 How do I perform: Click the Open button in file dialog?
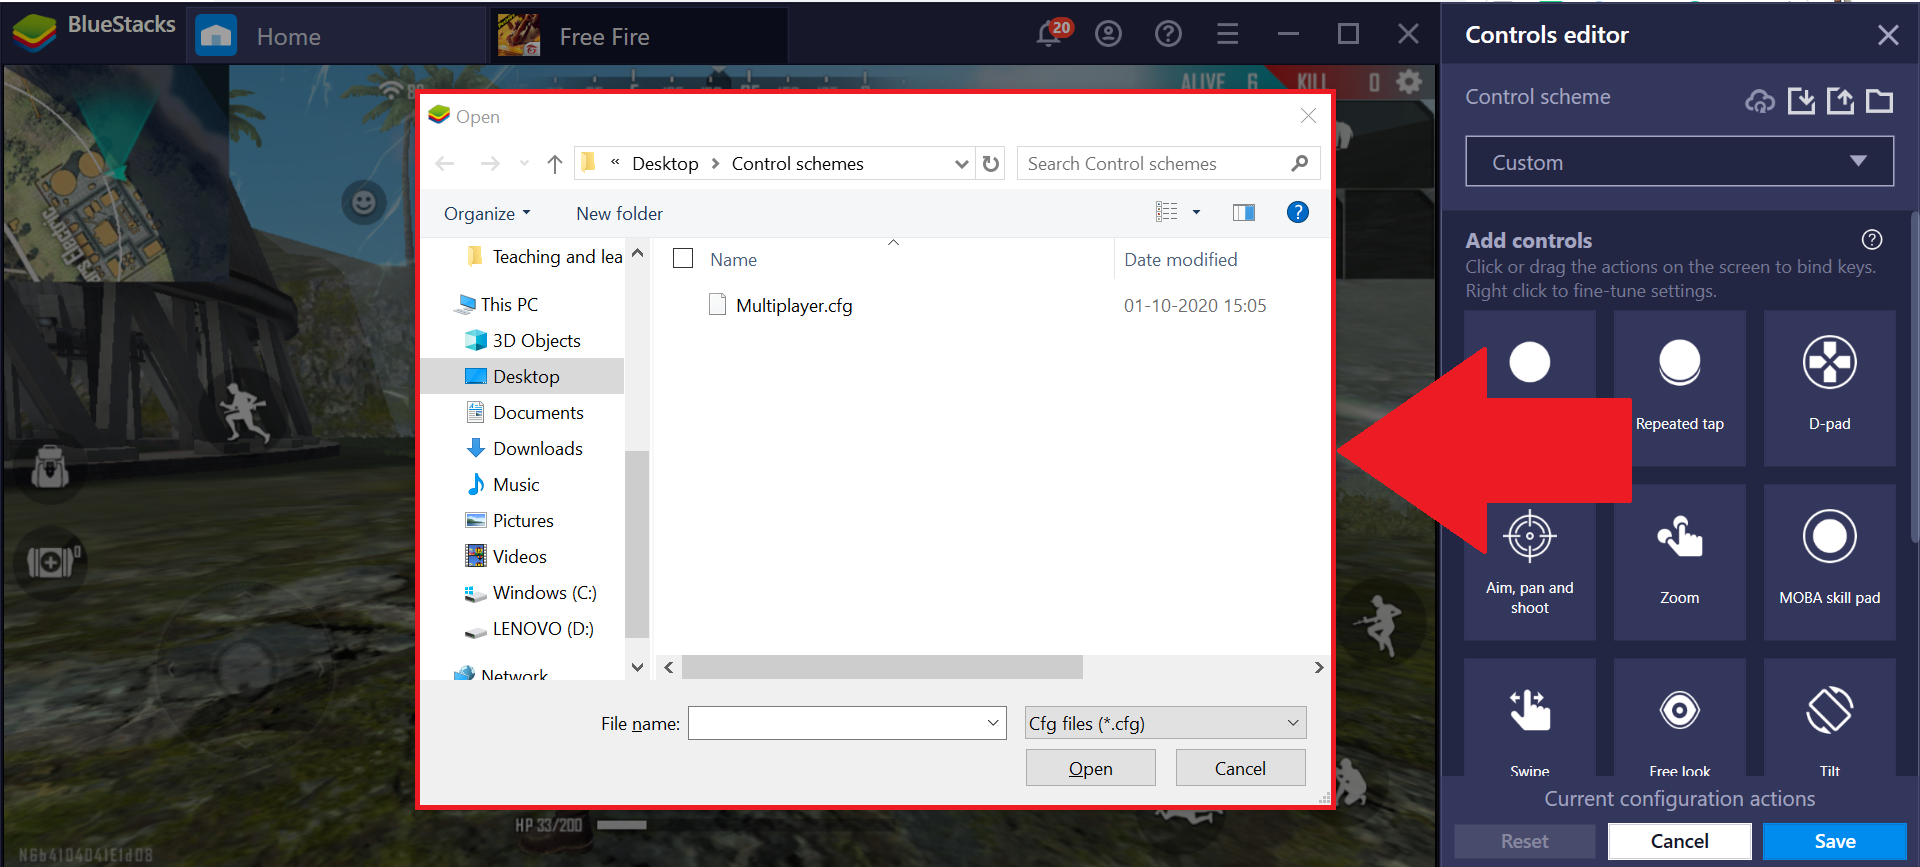[1091, 768]
